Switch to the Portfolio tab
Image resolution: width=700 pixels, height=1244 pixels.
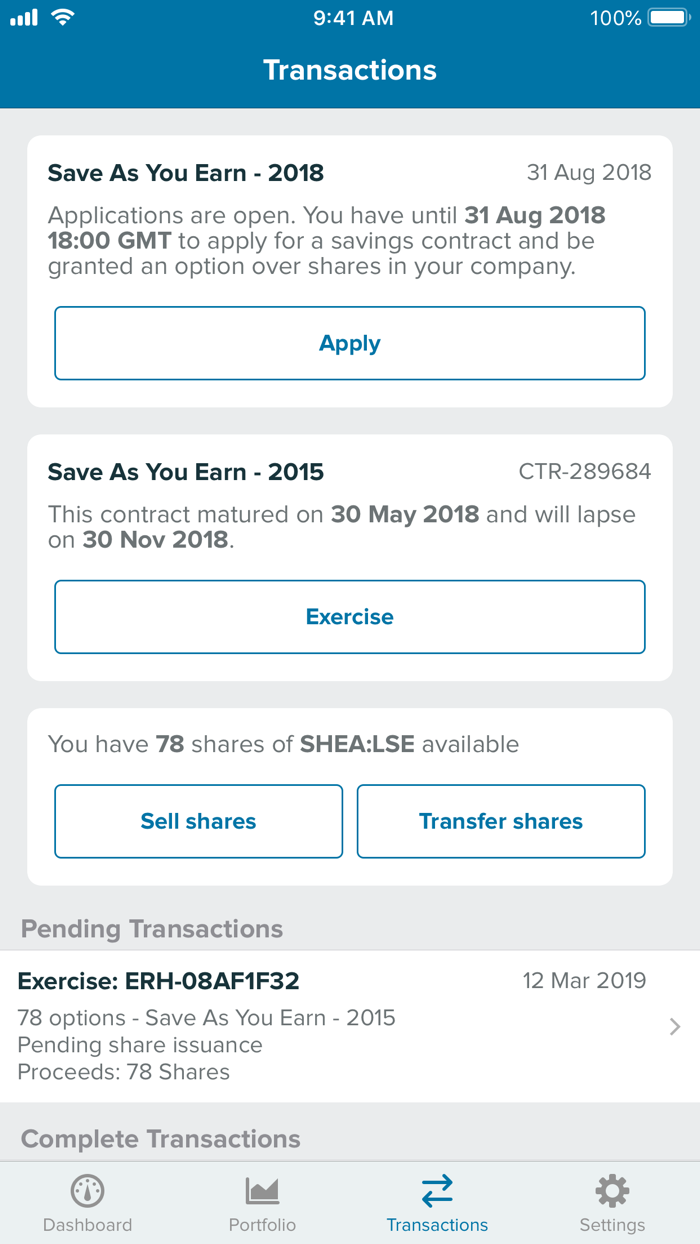(262, 1202)
